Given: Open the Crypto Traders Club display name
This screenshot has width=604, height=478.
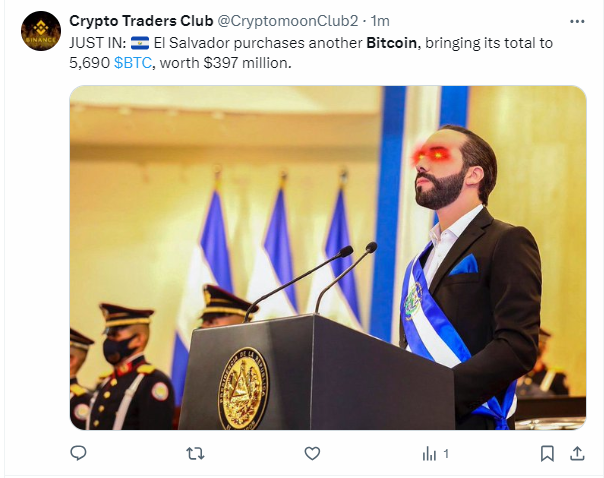Looking at the screenshot, I should click(x=141, y=21).
